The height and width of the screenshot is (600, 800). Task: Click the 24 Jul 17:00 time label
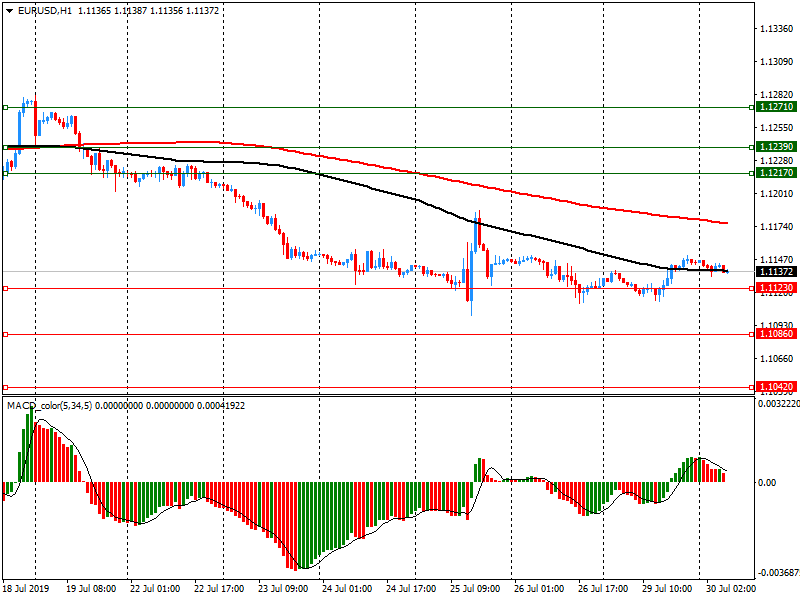point(411,589)
